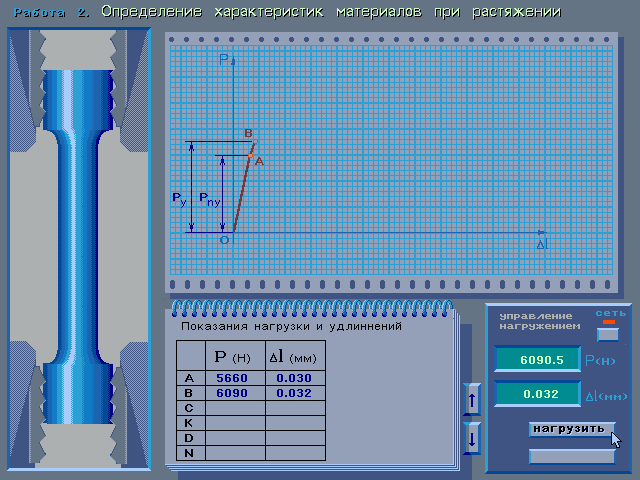
Task: Click the empty P cell in row C
Action: pyautogui.click(x=236, y=408)
